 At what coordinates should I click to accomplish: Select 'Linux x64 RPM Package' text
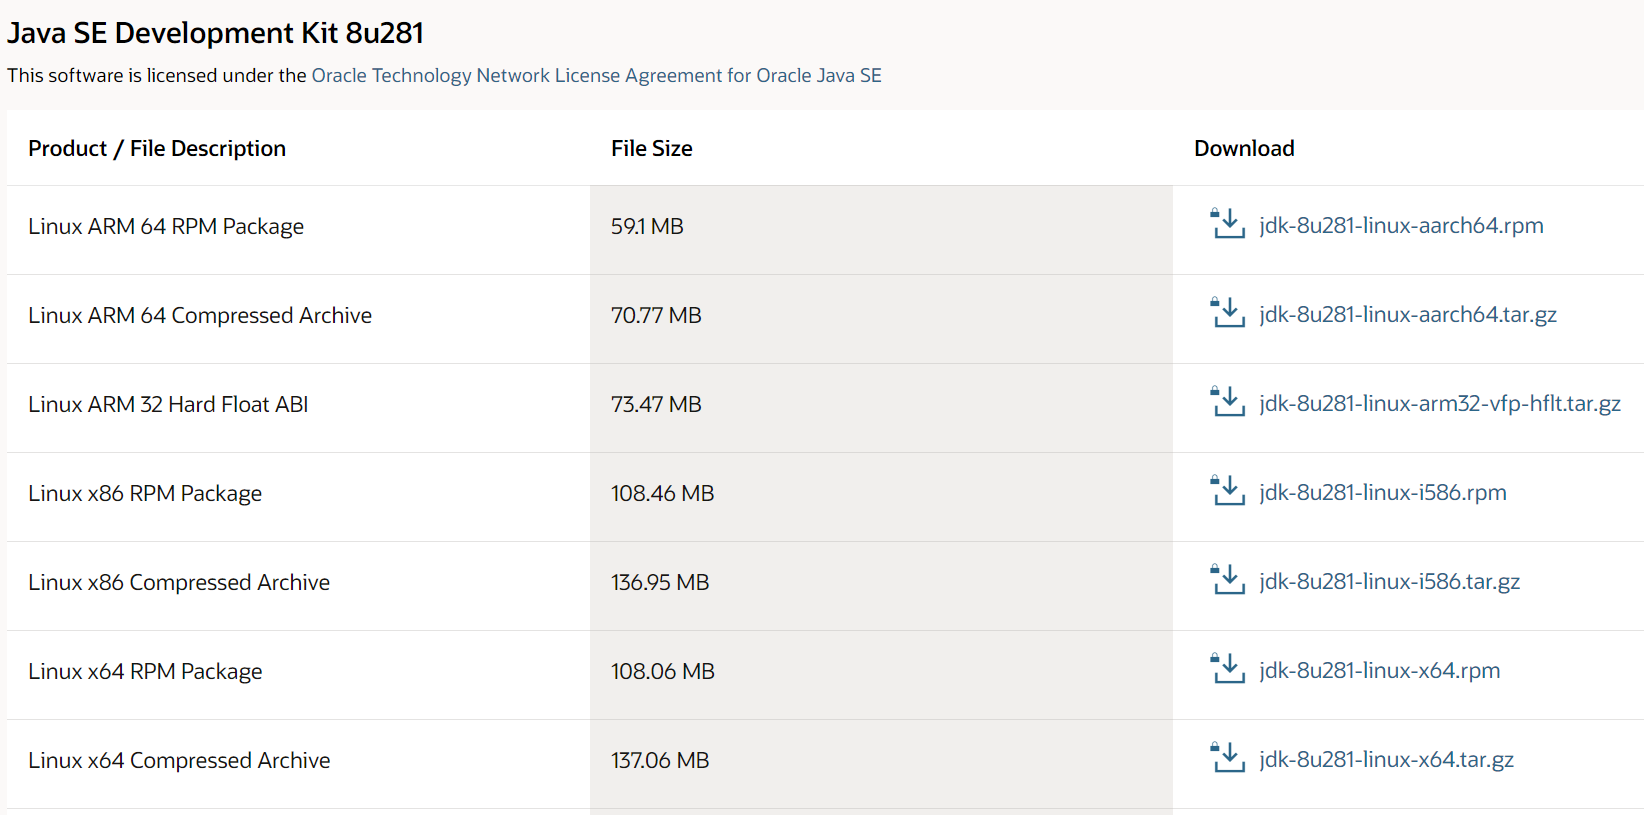coord(145,672)
